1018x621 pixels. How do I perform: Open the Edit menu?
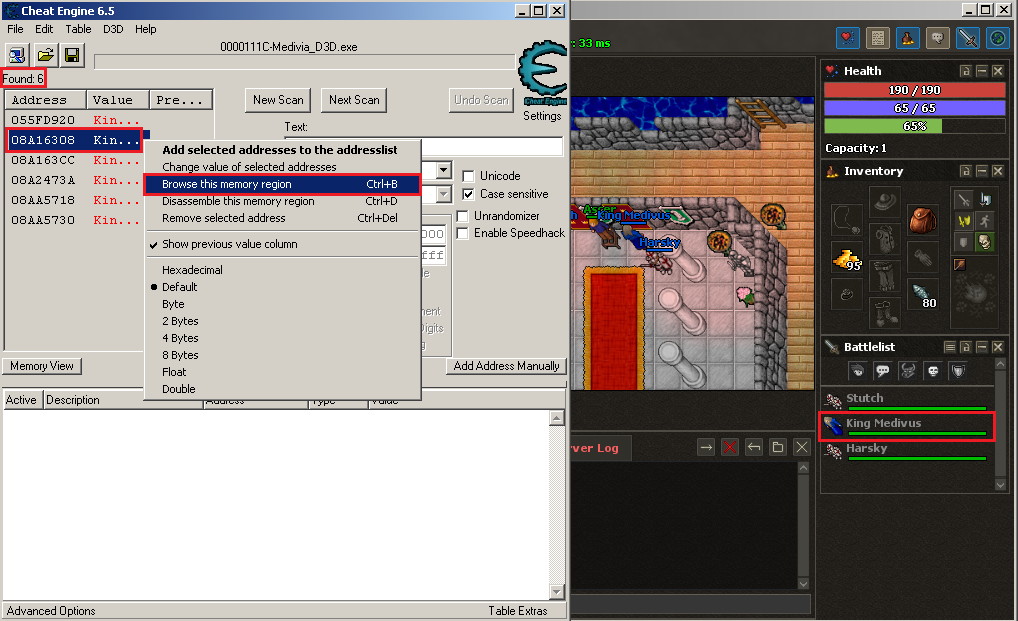(44, 29)
